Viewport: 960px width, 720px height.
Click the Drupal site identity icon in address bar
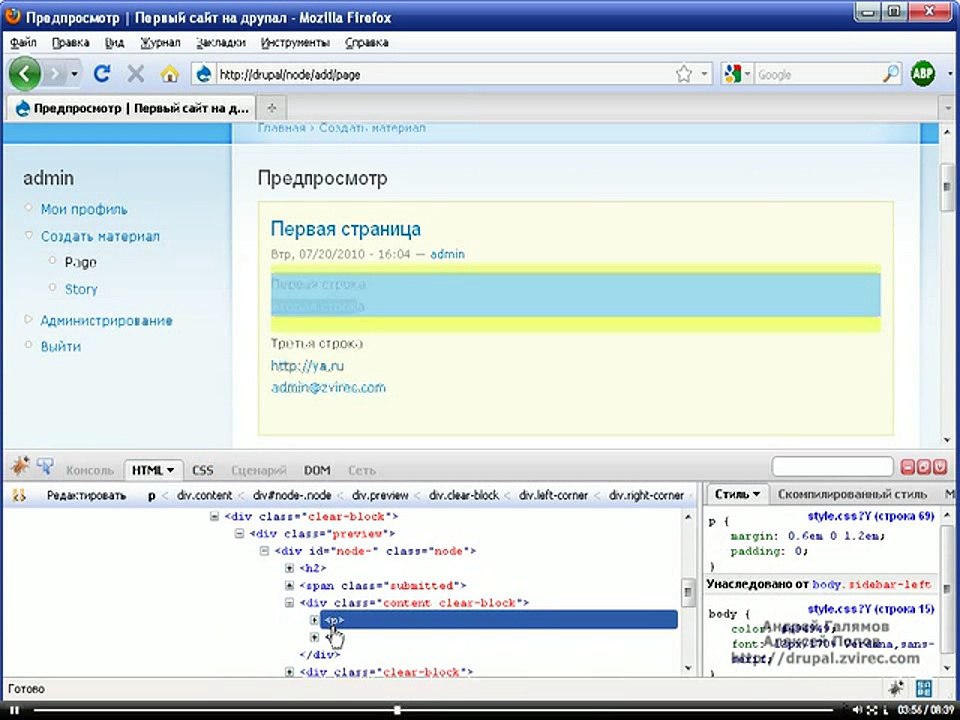203,75
